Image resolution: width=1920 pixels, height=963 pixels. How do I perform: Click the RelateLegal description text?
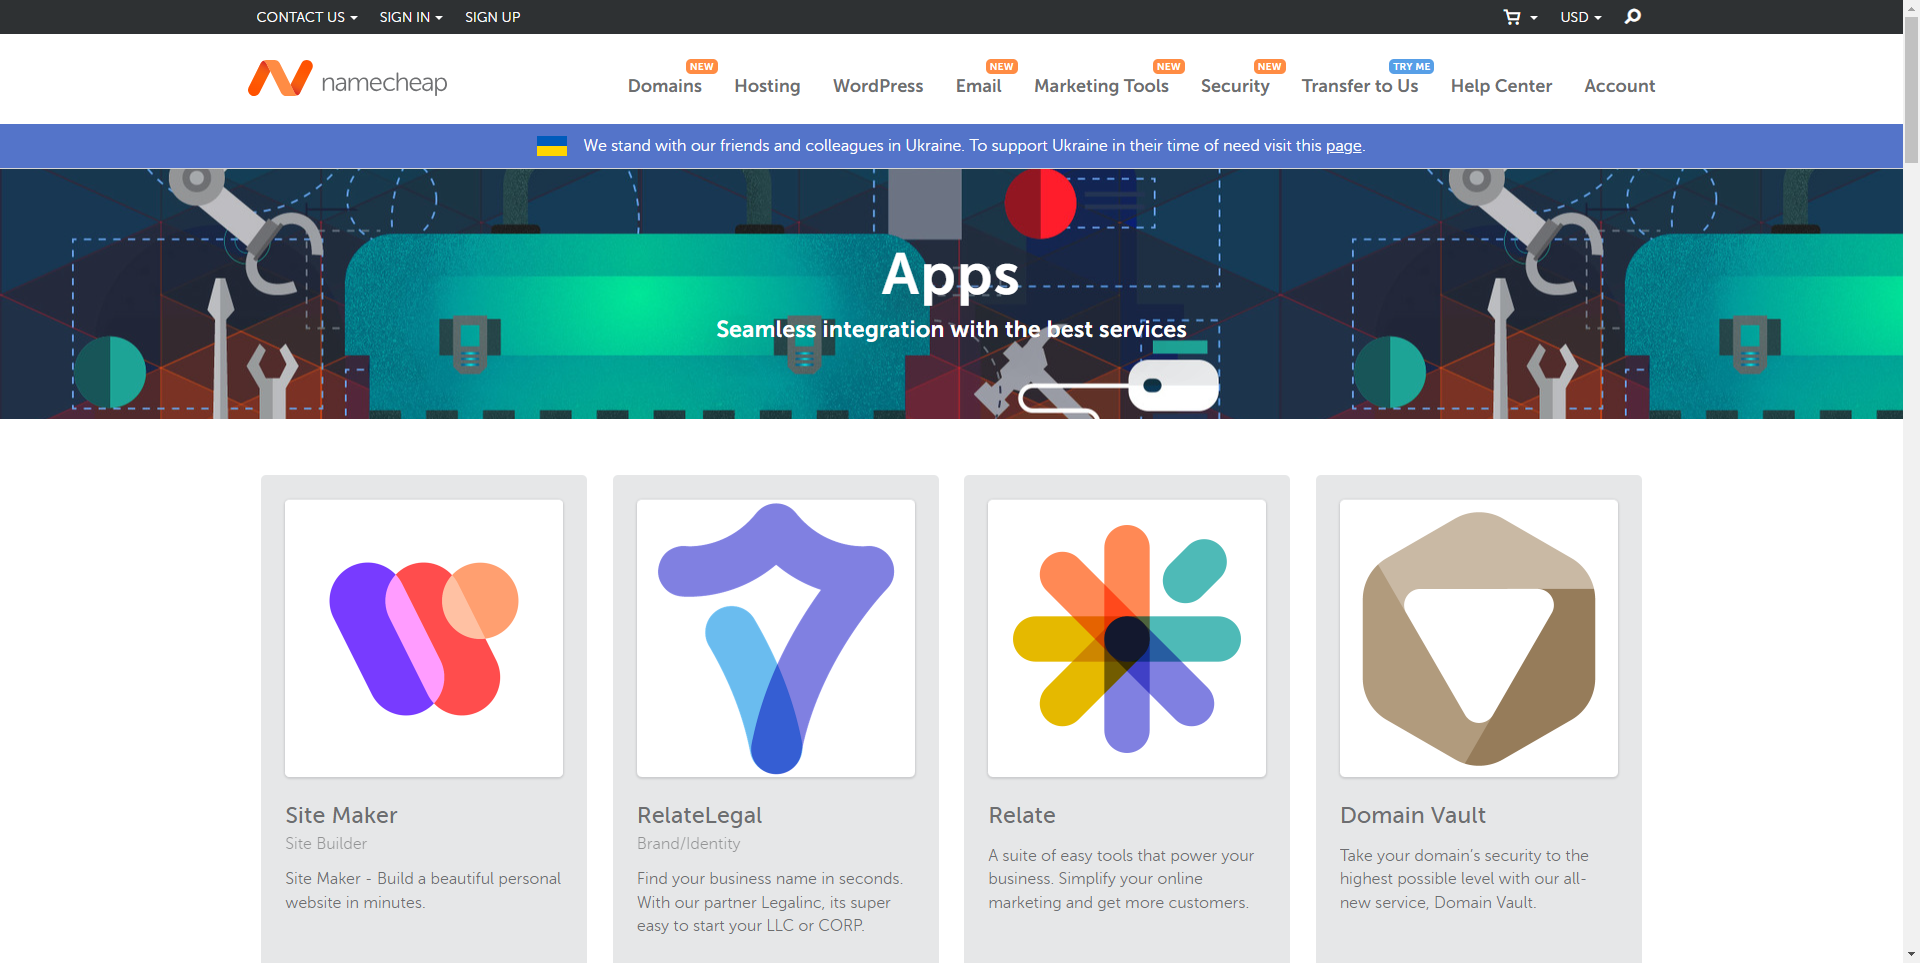click(770, 902)
